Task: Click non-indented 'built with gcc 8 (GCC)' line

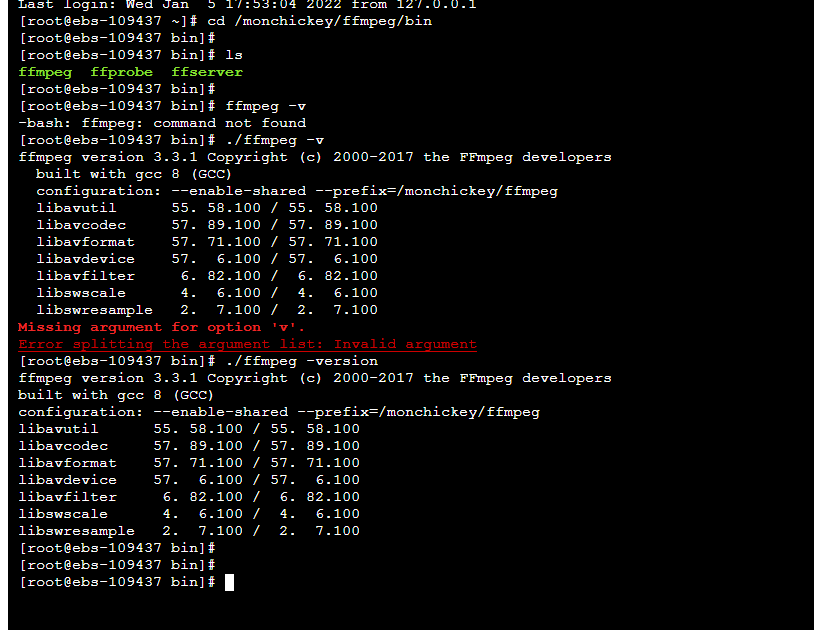Action: click(x=116, y=395)
